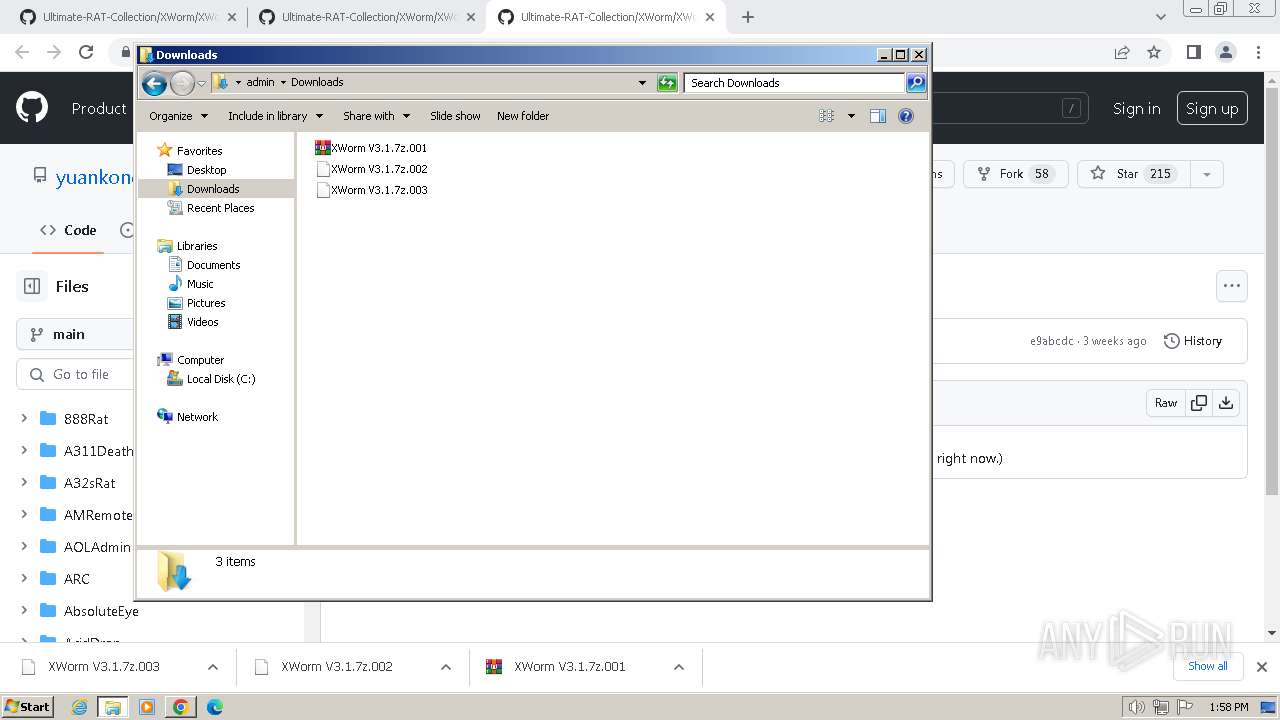Select Favorites in navigation pane
The width and height of the screenshot is (1280, 720).
tap(199, 151)
